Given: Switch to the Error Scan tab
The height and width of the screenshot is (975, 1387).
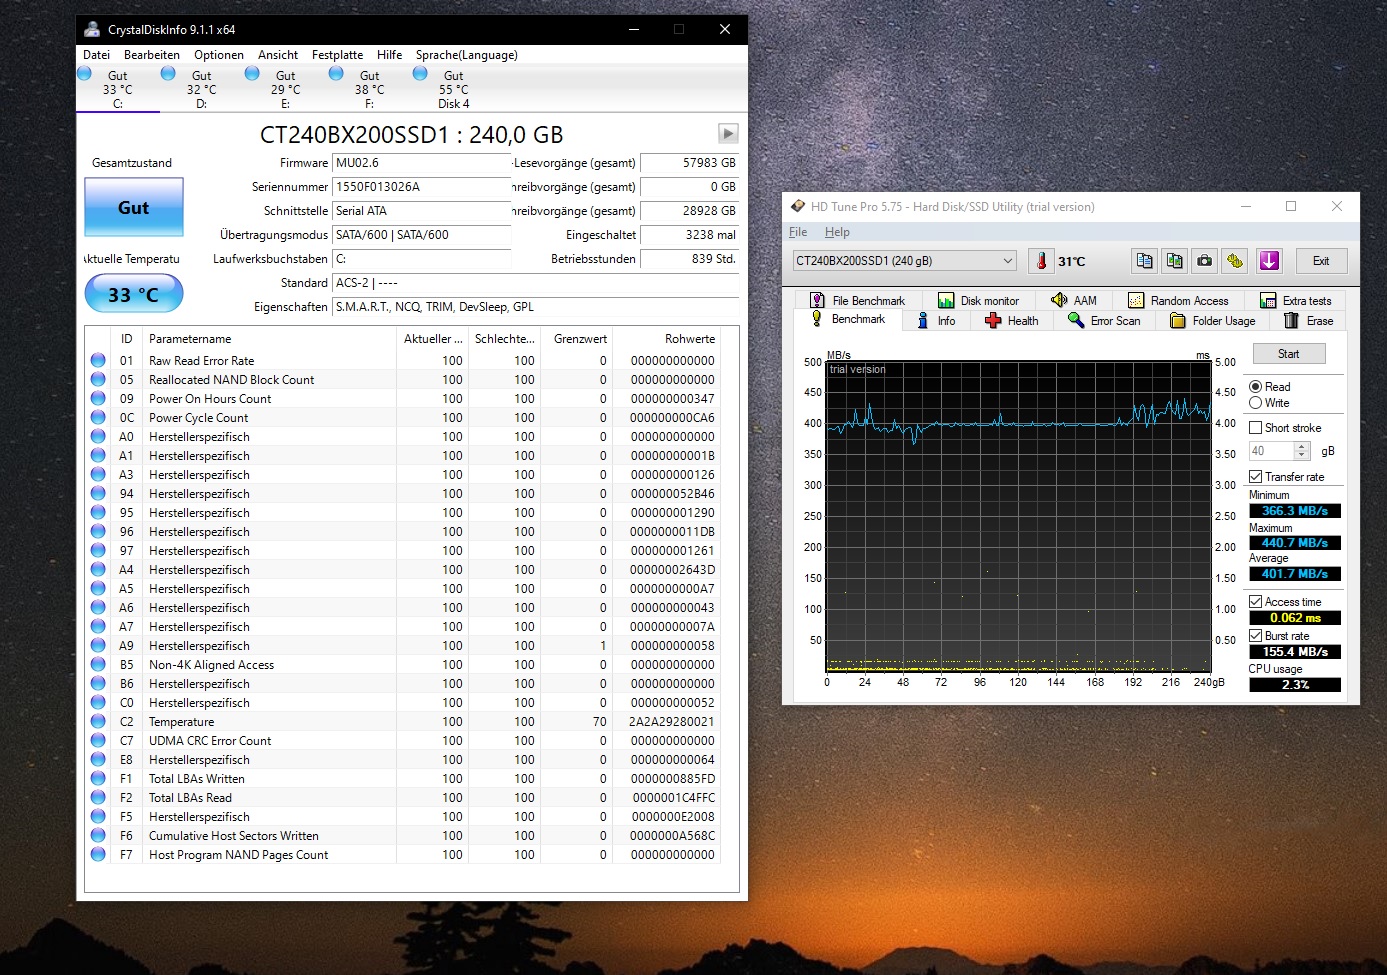Looking at the screenshot, I should pyautogui.click(x=1104, y=320).
